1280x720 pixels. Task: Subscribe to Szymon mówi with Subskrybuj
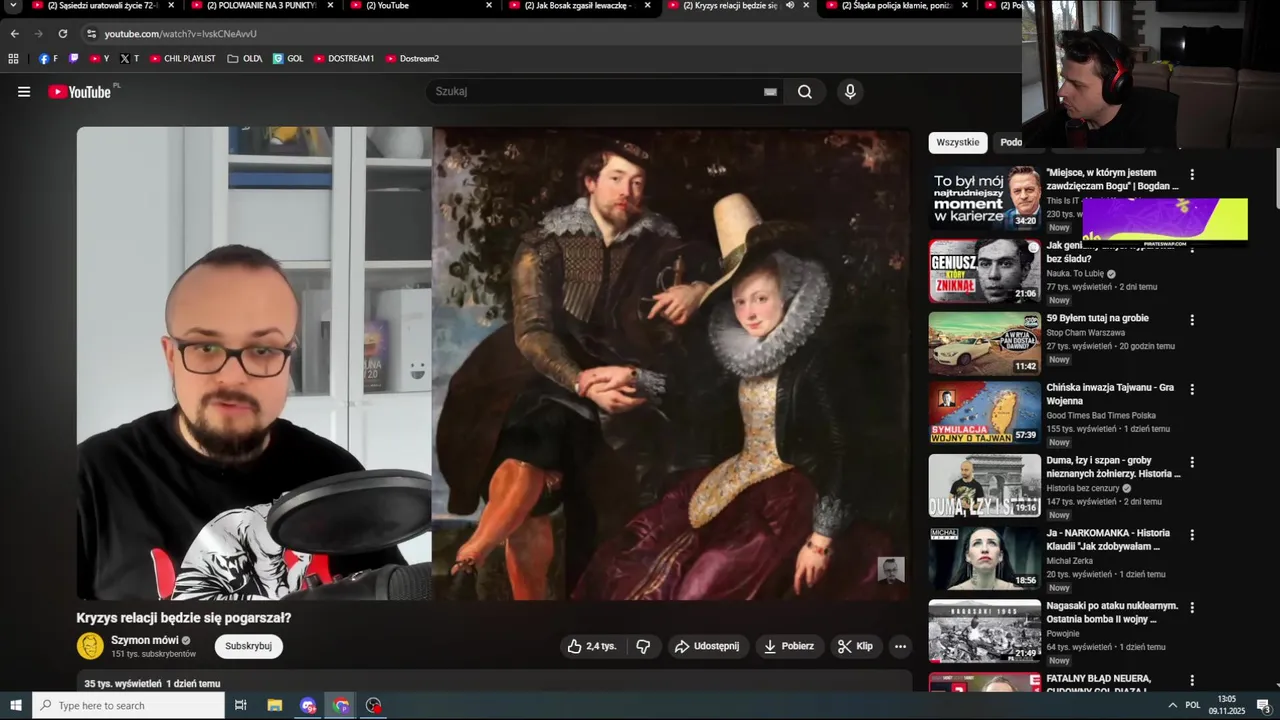[x=248, y=646]
